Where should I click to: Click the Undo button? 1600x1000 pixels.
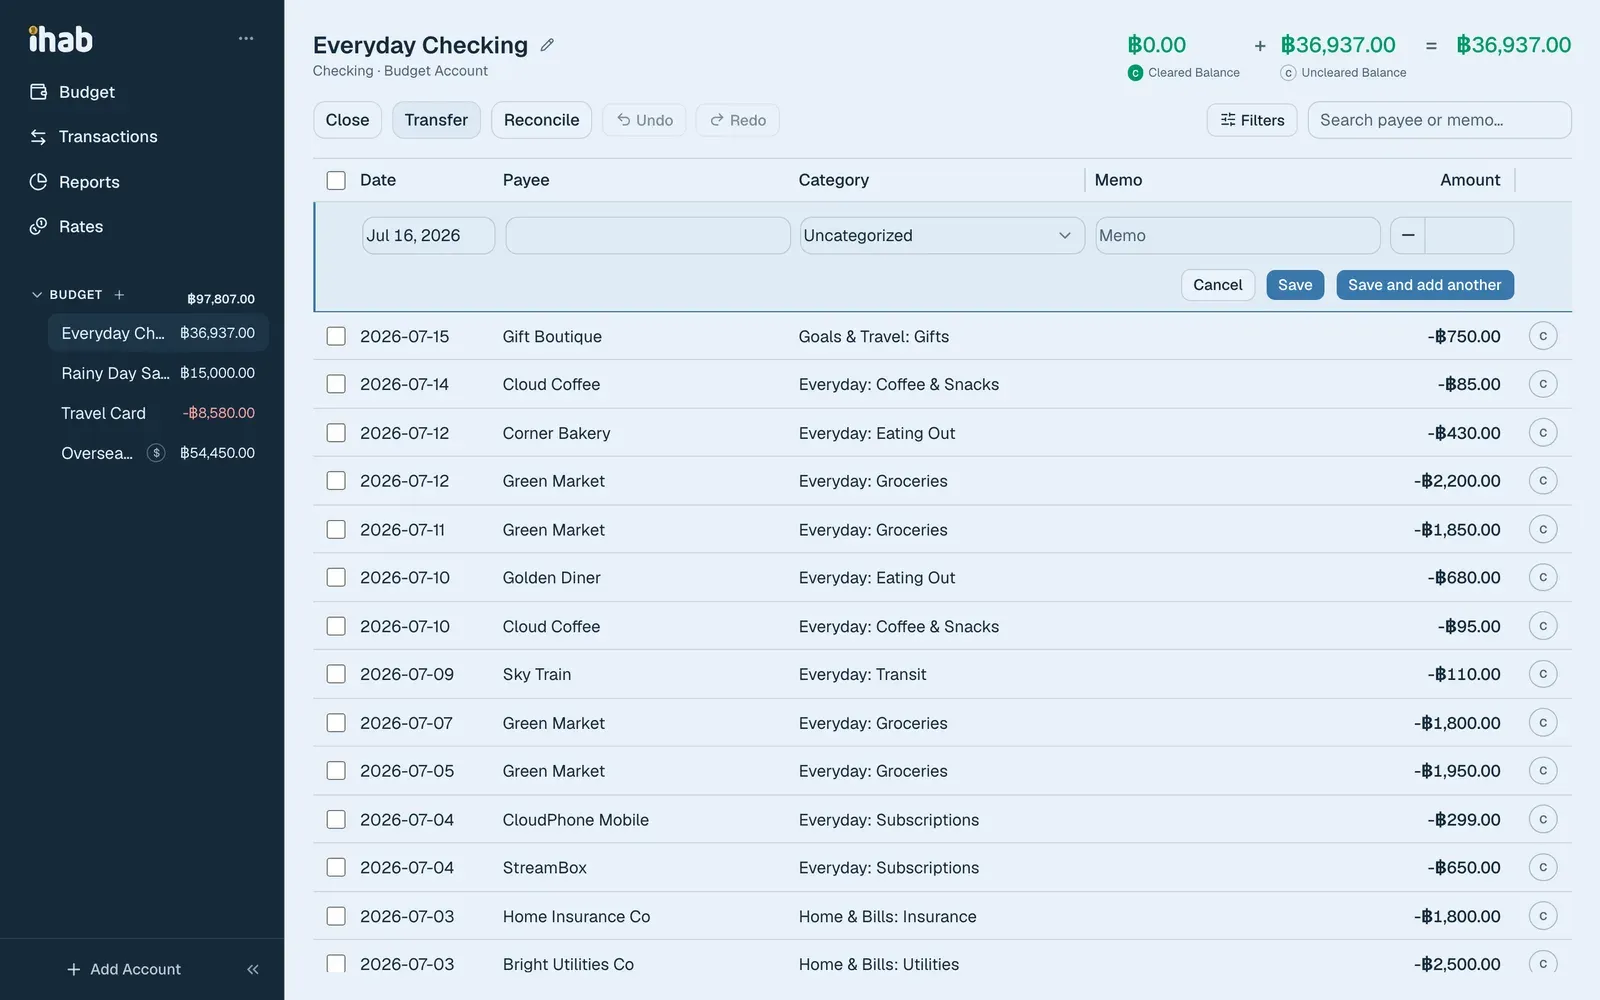pos(644,120)
